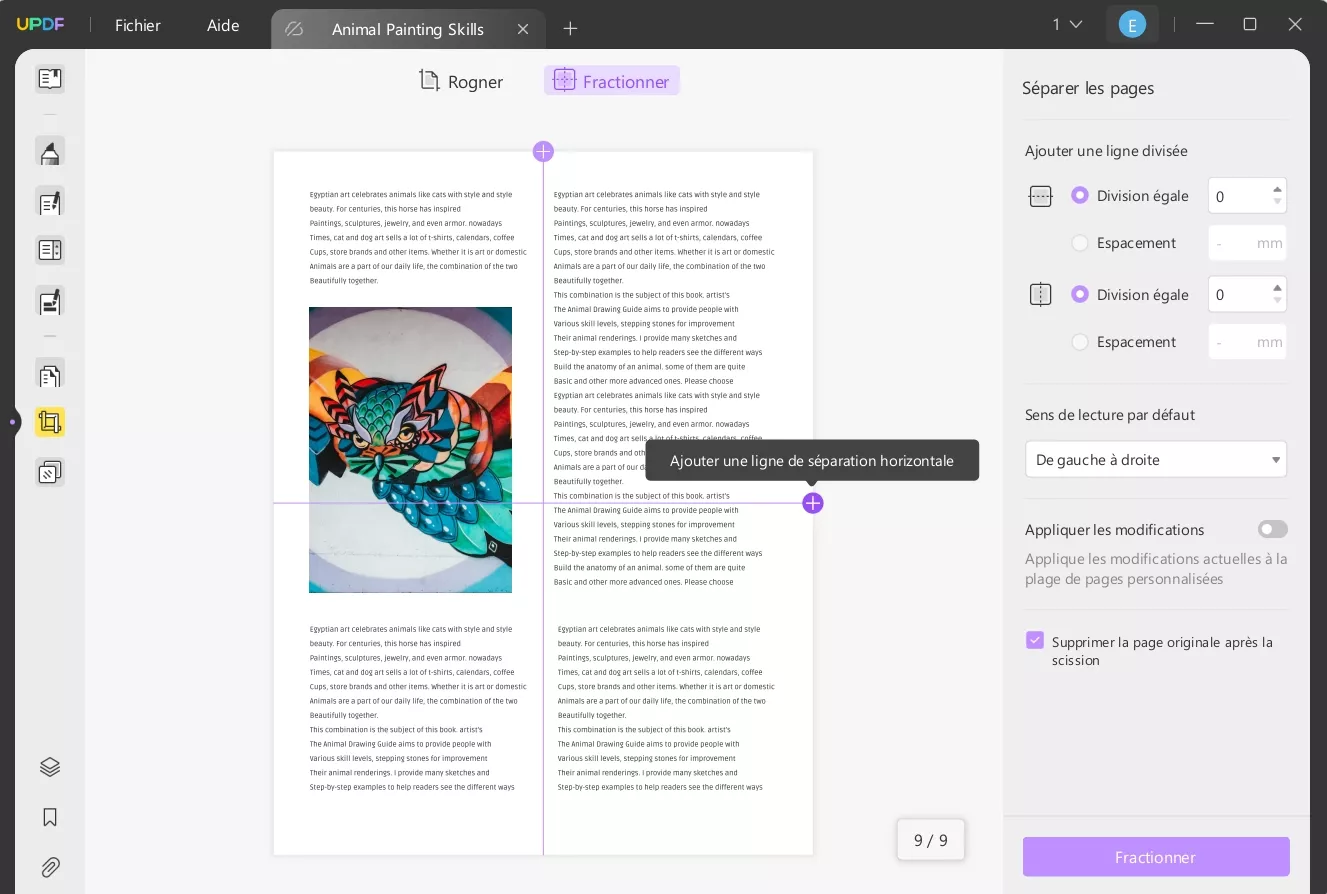Click the Ajouter une ligne divisée label
1327x894 pixels.
[x=1106, y=151]
